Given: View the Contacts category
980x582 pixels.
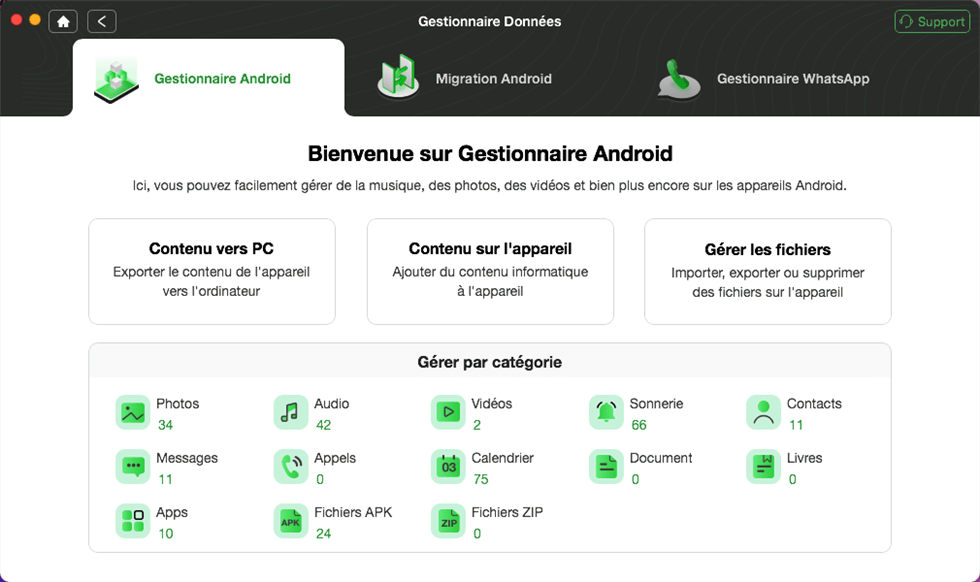Looking at the screenshot, I should (x=765, y=412).
